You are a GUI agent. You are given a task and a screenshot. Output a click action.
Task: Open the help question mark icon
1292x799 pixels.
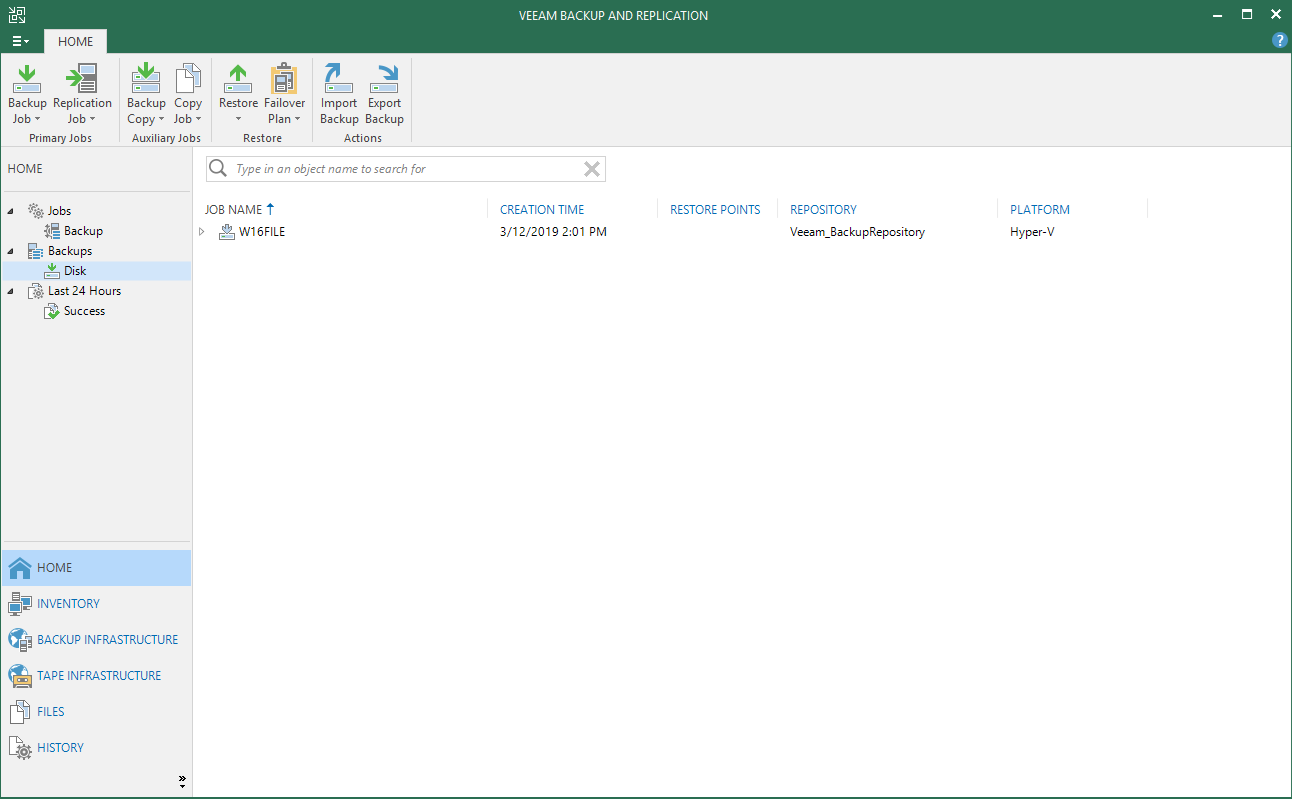(1279, 40)
